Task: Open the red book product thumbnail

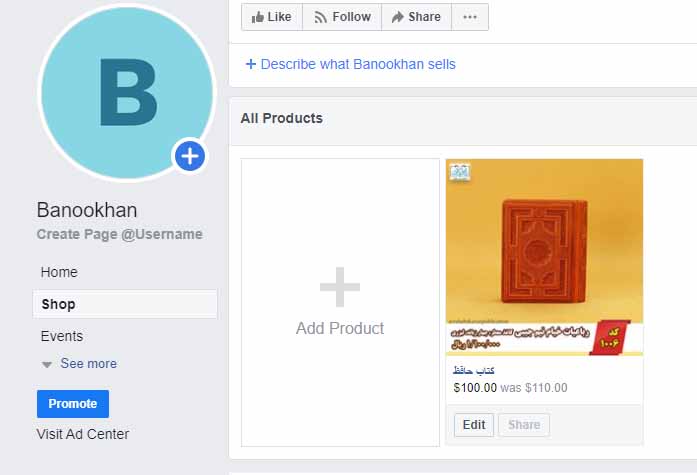Action: coord(545,257)
